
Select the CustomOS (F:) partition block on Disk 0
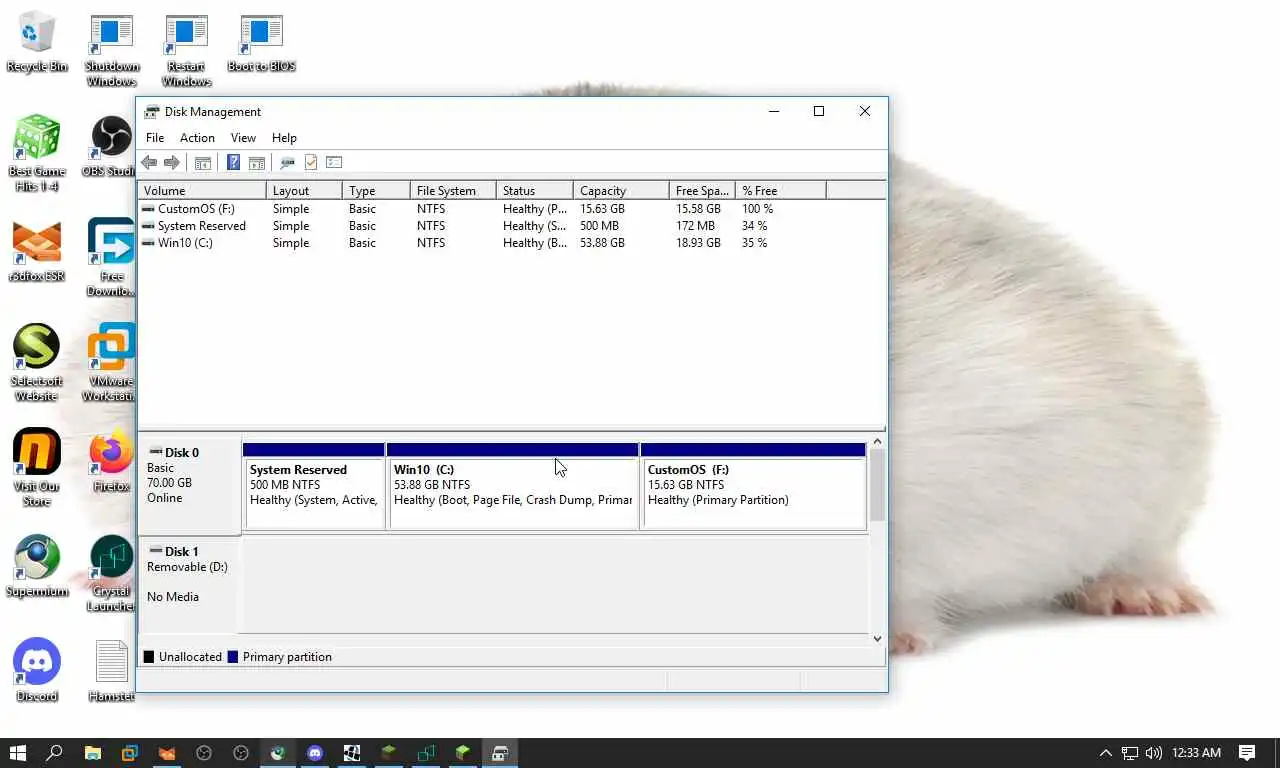pyautogui.click(x=753, y=486)
